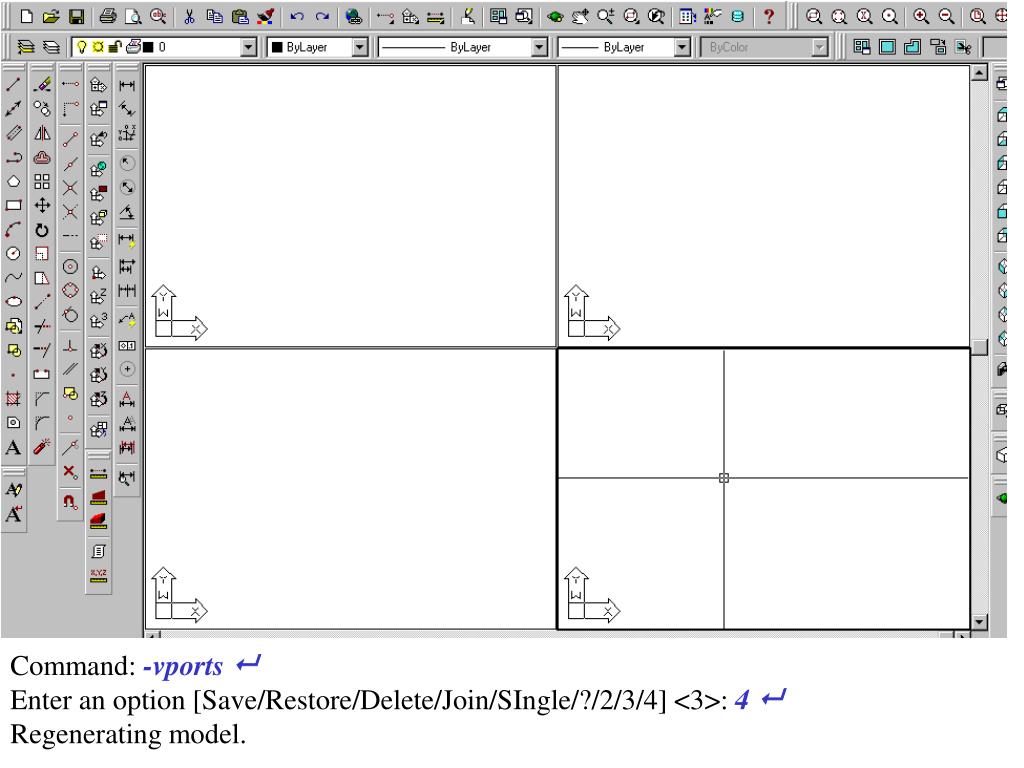Select the Move tool with four arrows
Image resolution: width=1024 pixels, height=768 pixels.
[x=42, y=206]
